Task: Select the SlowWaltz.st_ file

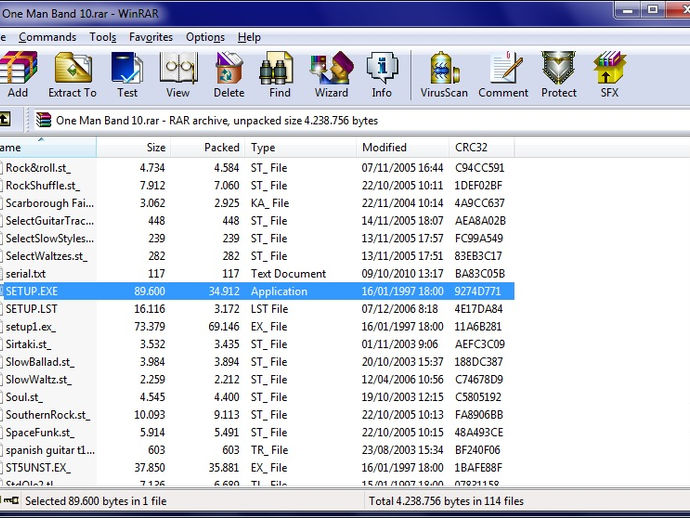Action: click(x=39, y=379)
